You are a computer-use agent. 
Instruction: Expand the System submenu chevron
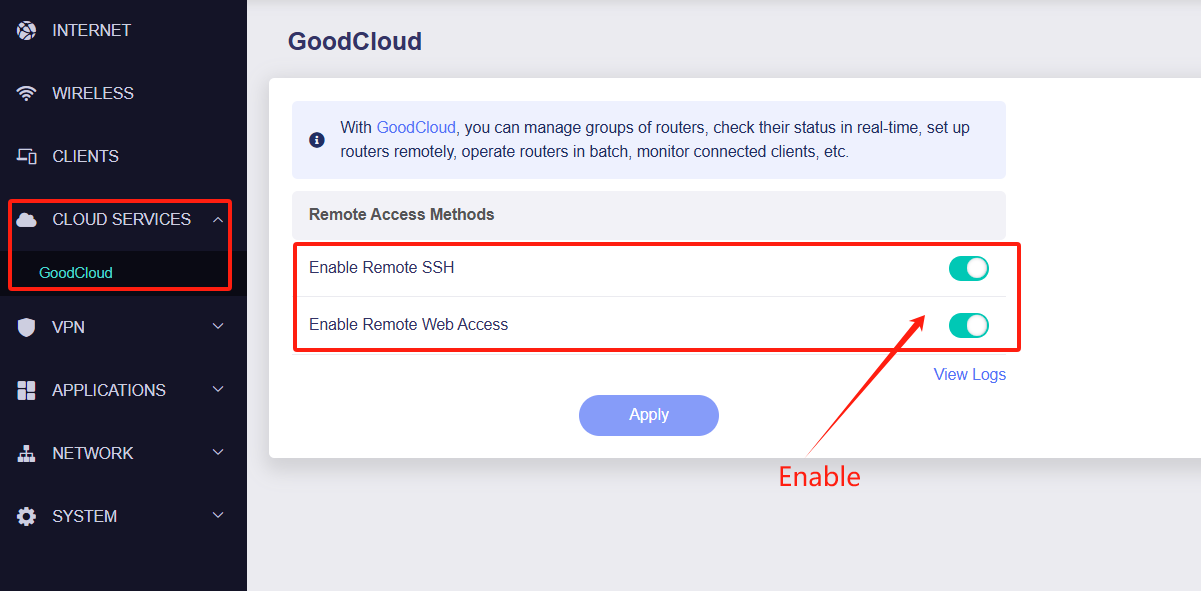(218, 516)
